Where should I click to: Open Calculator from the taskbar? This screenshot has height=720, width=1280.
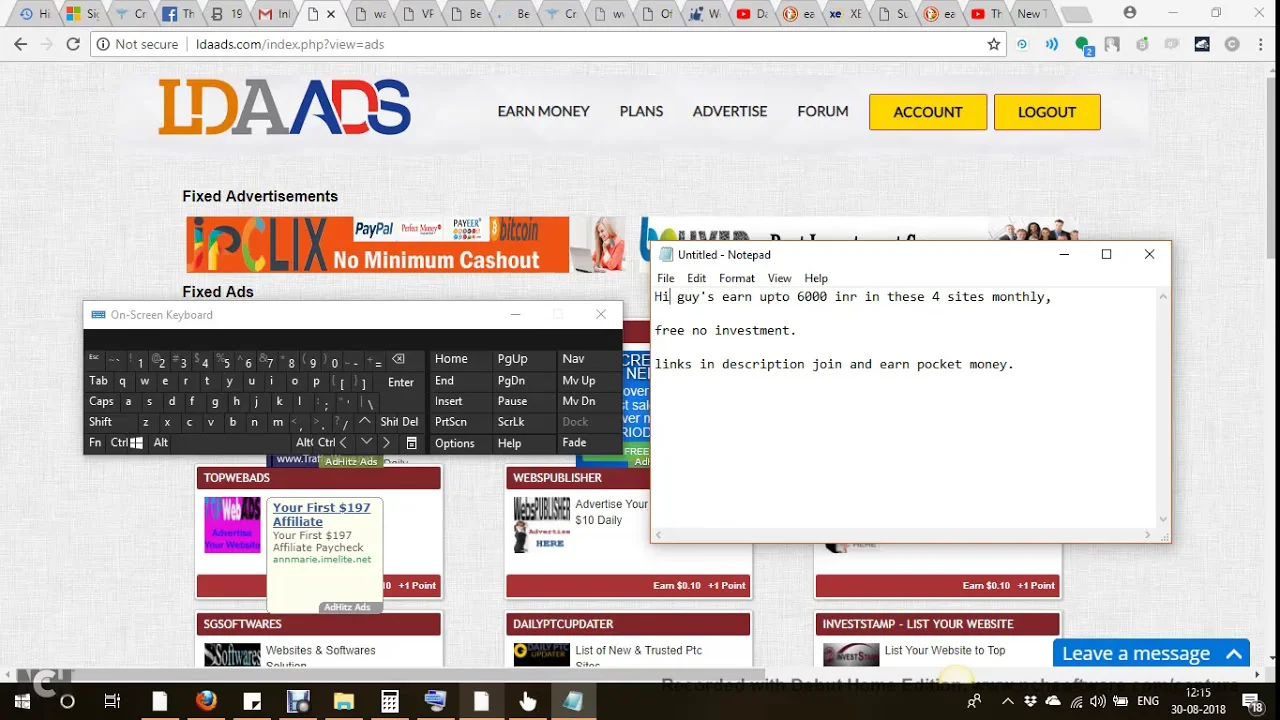389,701
